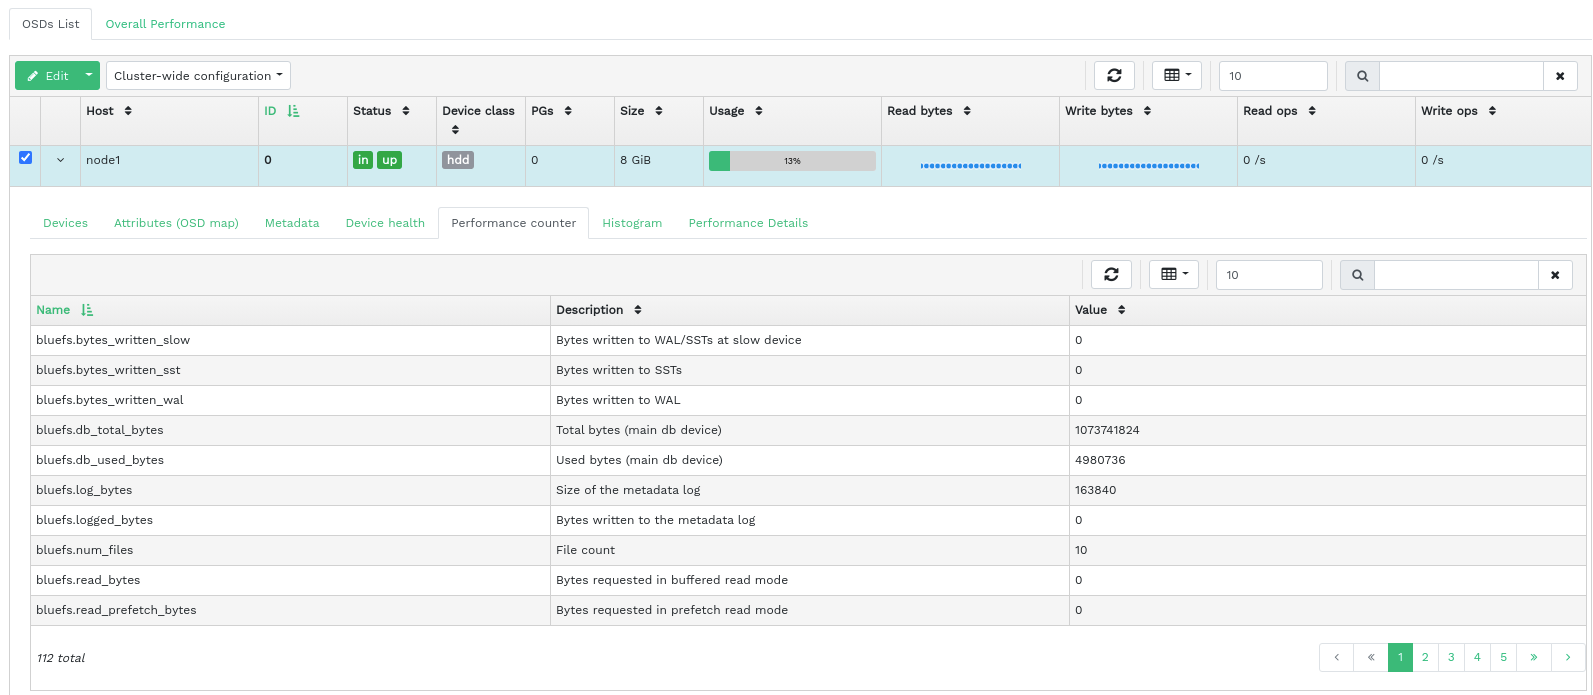
Task: Click the performance counter search input
Action: [x=1455, y=275]
